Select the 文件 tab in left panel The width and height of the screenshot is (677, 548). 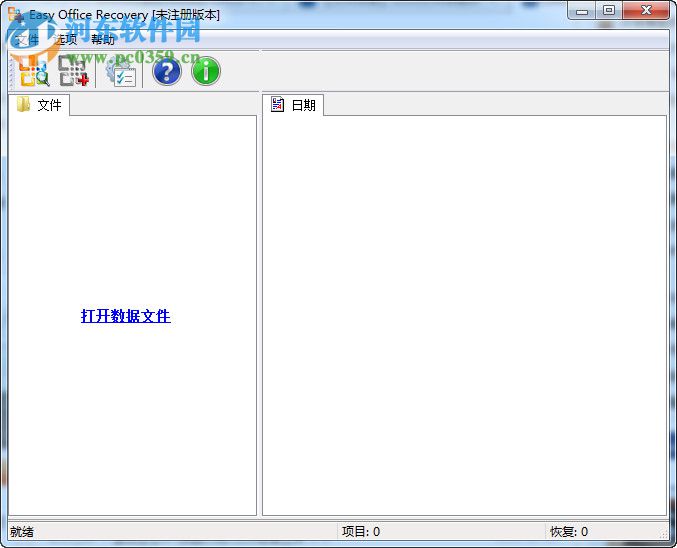(39, 105)
